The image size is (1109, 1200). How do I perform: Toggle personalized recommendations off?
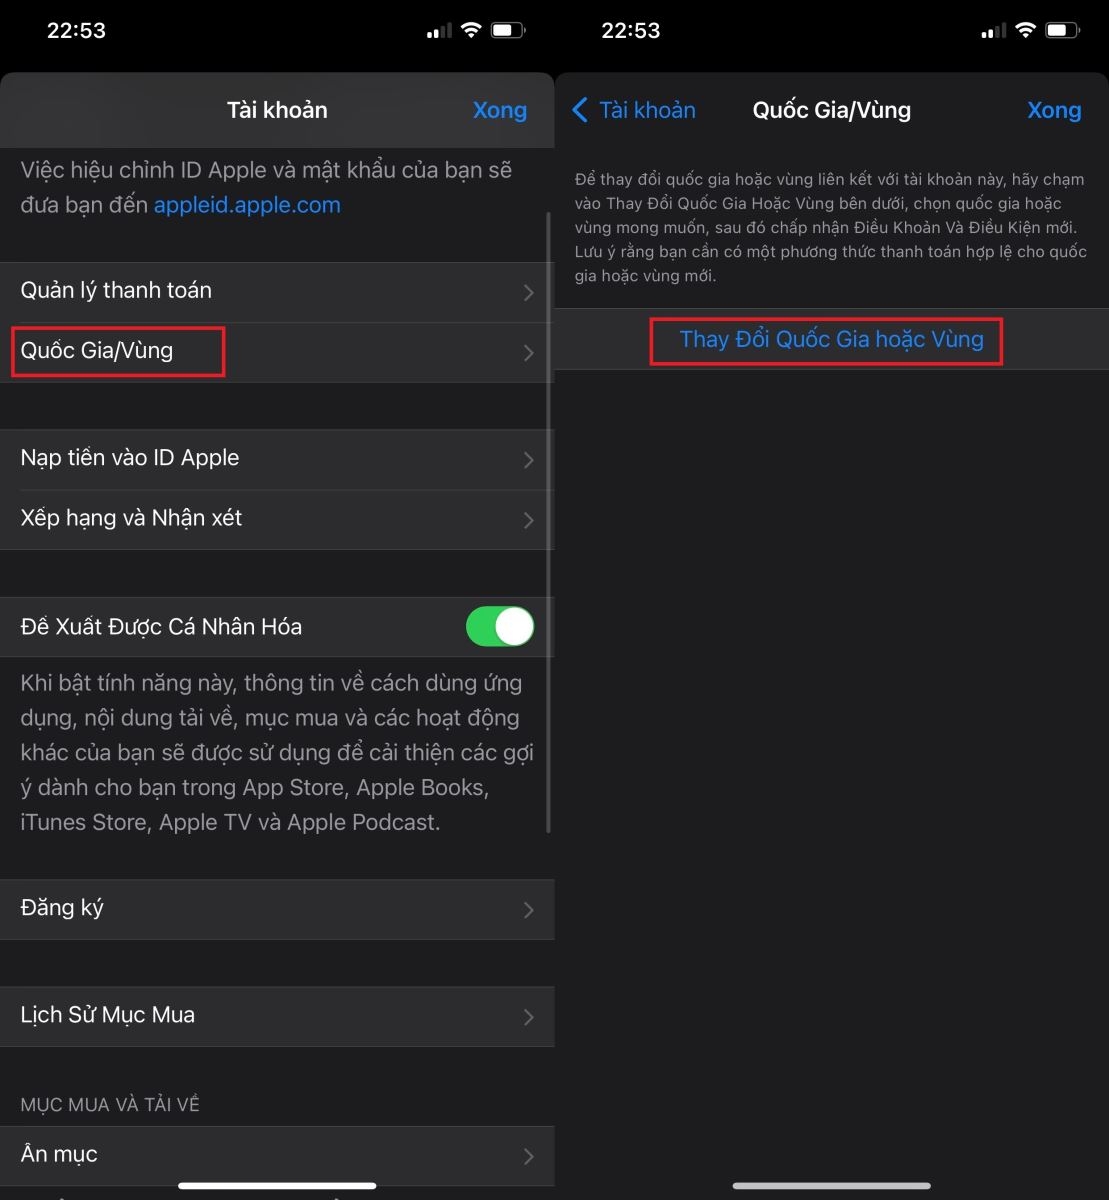(x=499, y=626)
